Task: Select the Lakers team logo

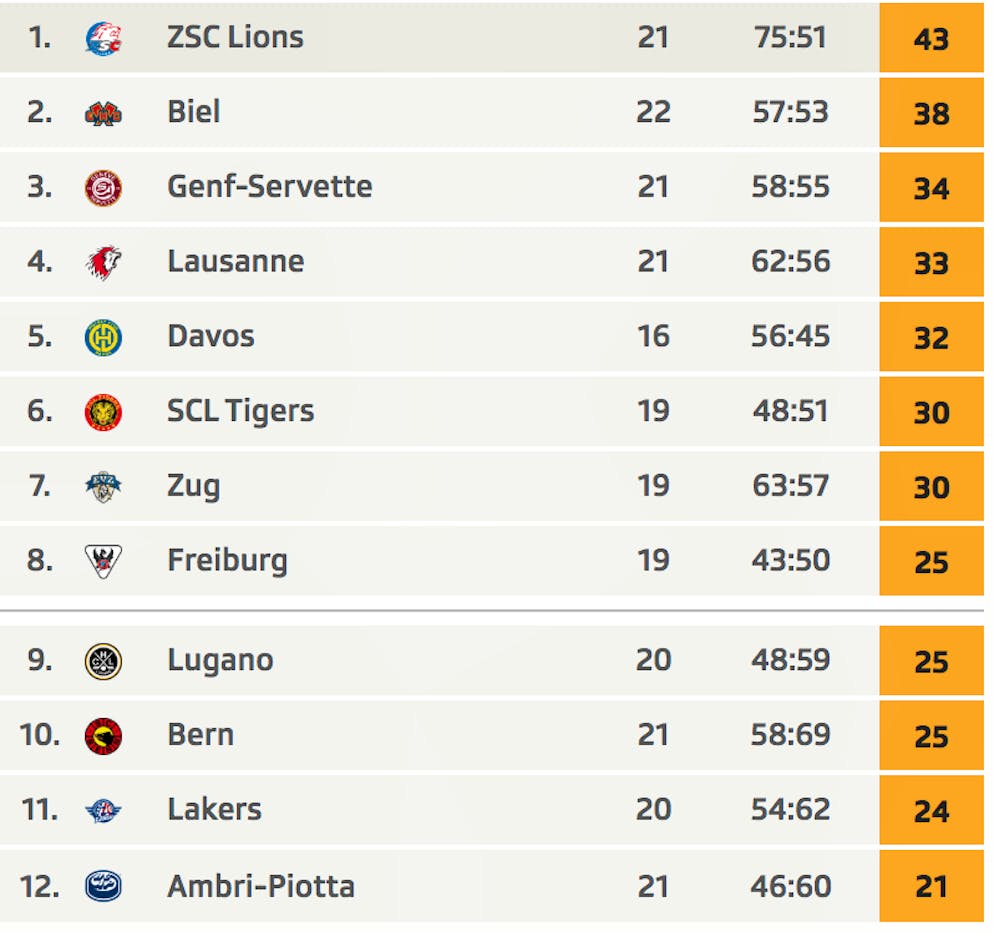Action: coord(103,811)
